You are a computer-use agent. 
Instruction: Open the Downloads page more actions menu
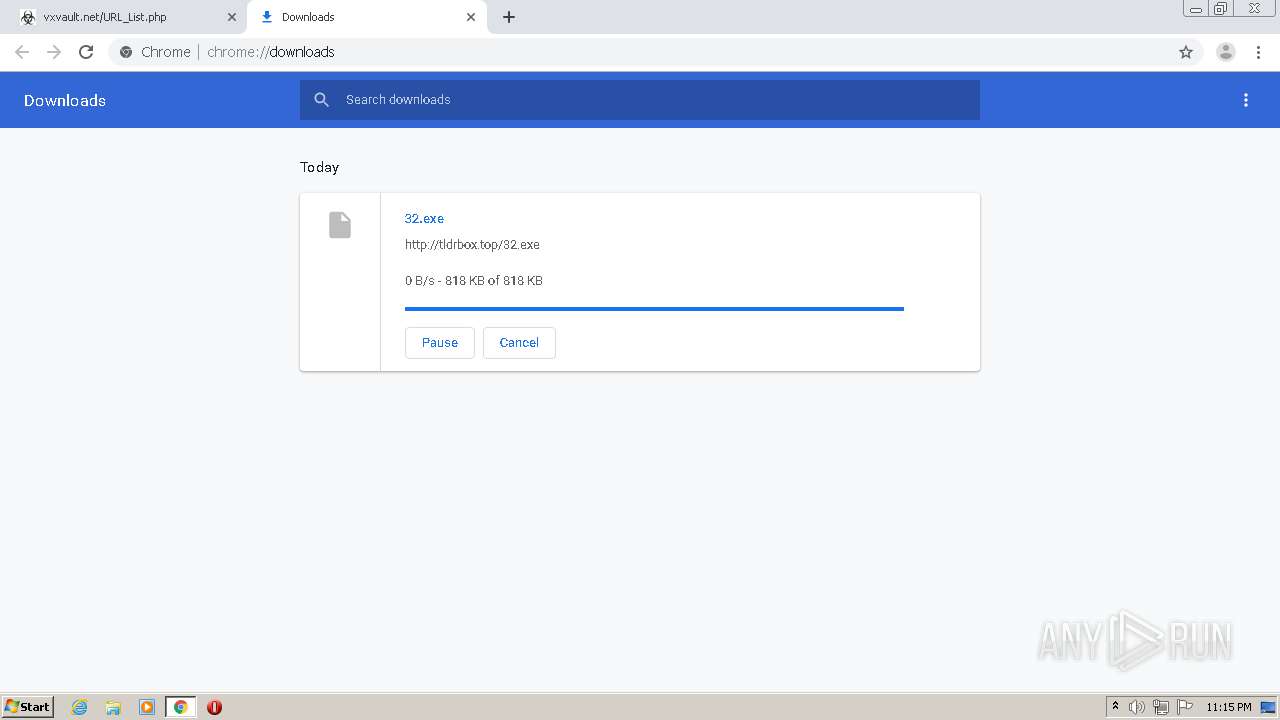pyautogui.click(x=1246, y=100)
